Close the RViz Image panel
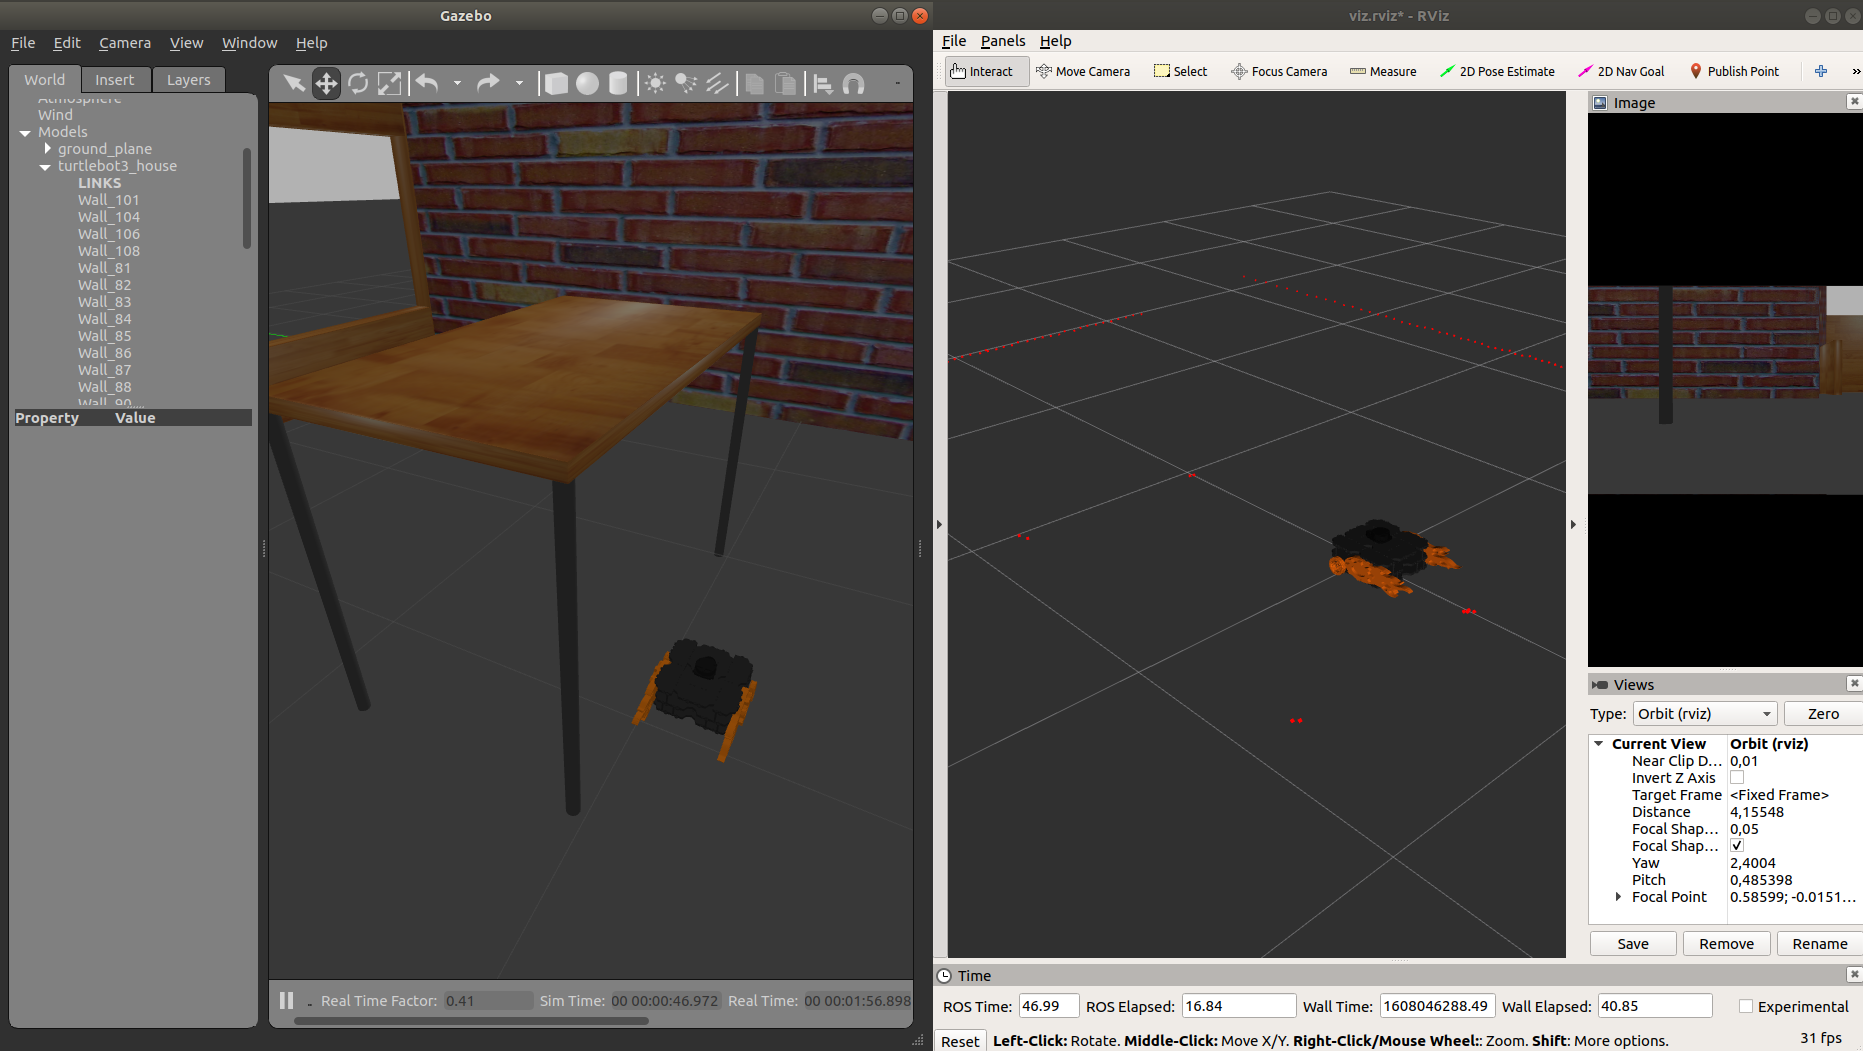The width and height of the screenshot is (1863, 1051). pos(1854,101)
